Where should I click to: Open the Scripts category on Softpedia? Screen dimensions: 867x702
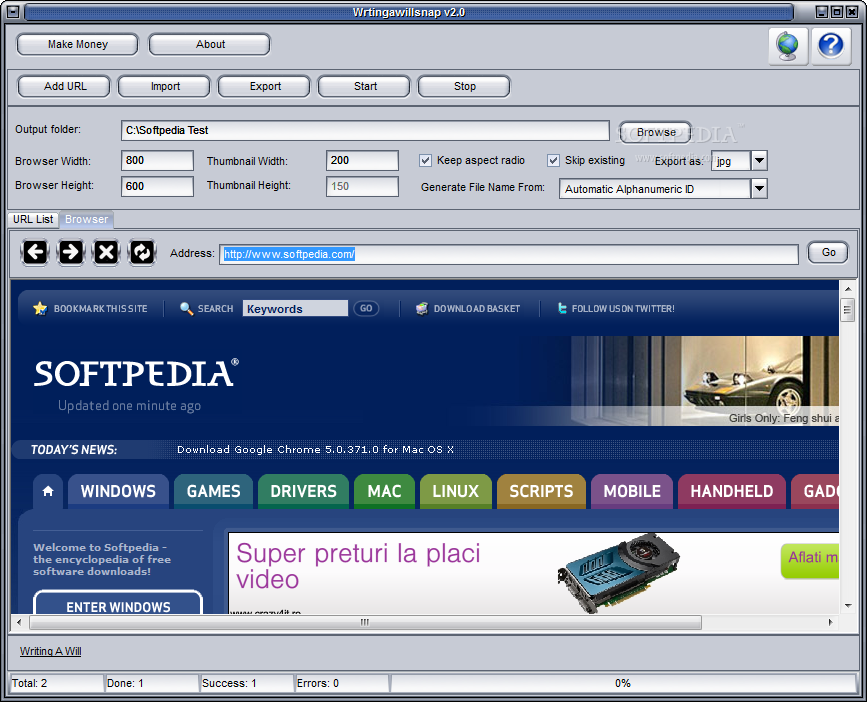click(541, 491)
